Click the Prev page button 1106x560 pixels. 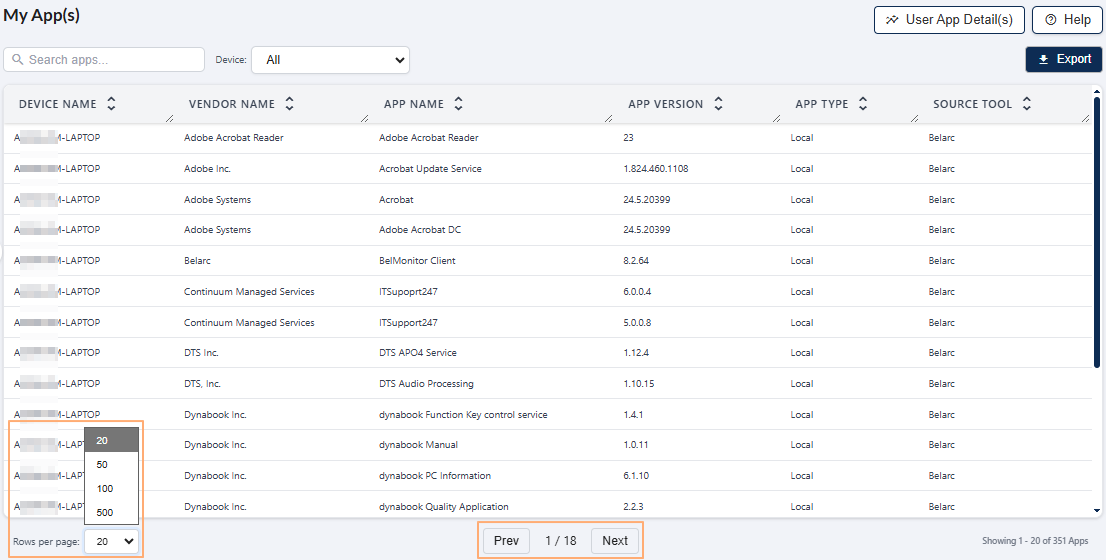click(x=506, y=541)
